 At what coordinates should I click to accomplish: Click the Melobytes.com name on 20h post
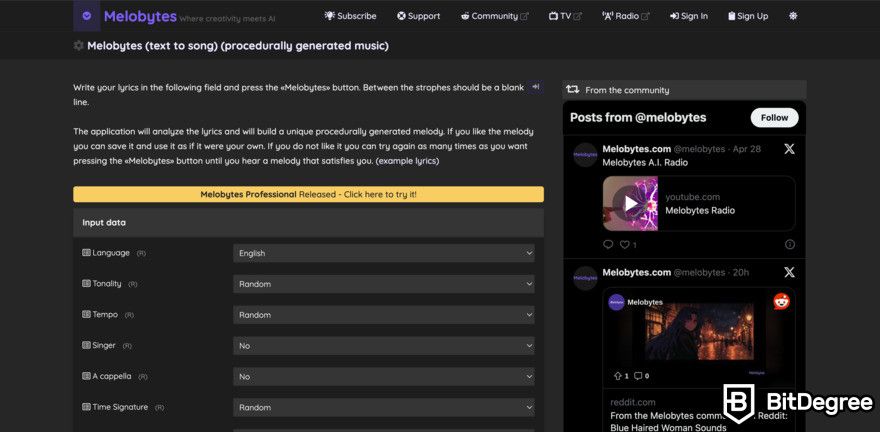coord(636,273)
